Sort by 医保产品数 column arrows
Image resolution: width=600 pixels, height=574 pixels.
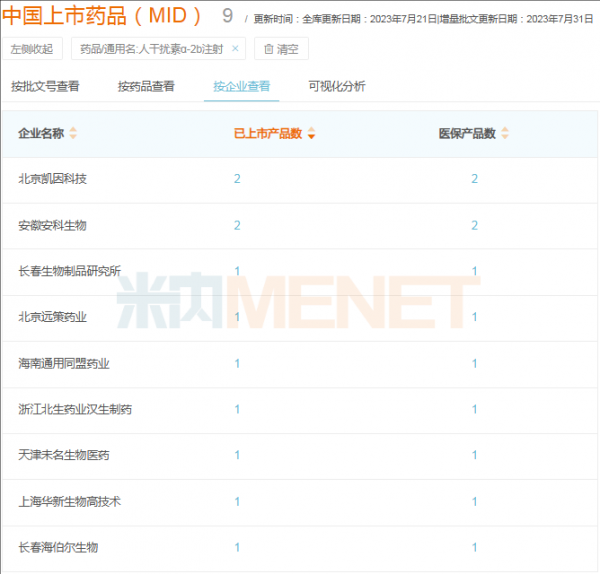click(x=505, y=134)
